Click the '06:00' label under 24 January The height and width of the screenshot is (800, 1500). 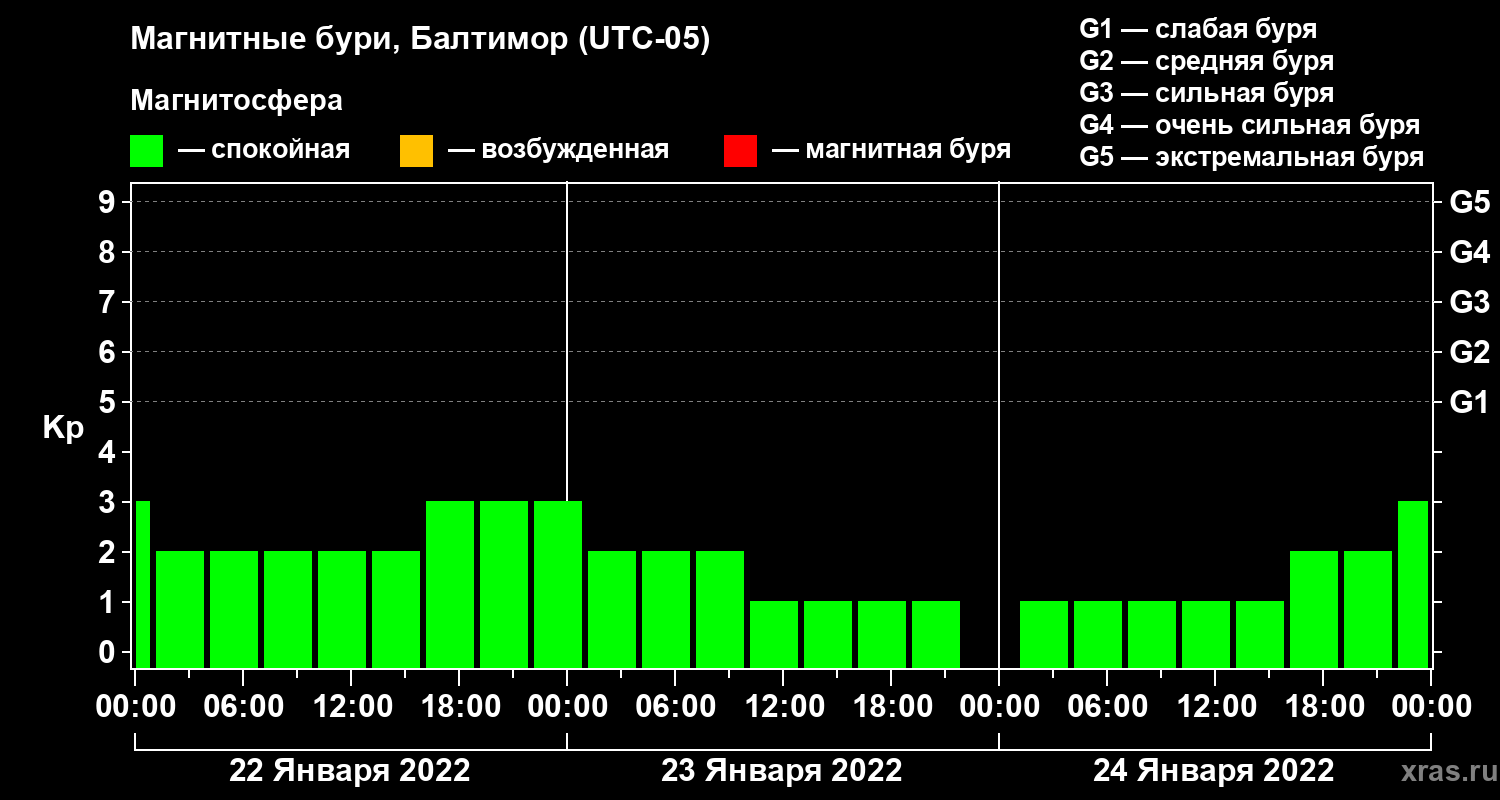[1107, 707]
